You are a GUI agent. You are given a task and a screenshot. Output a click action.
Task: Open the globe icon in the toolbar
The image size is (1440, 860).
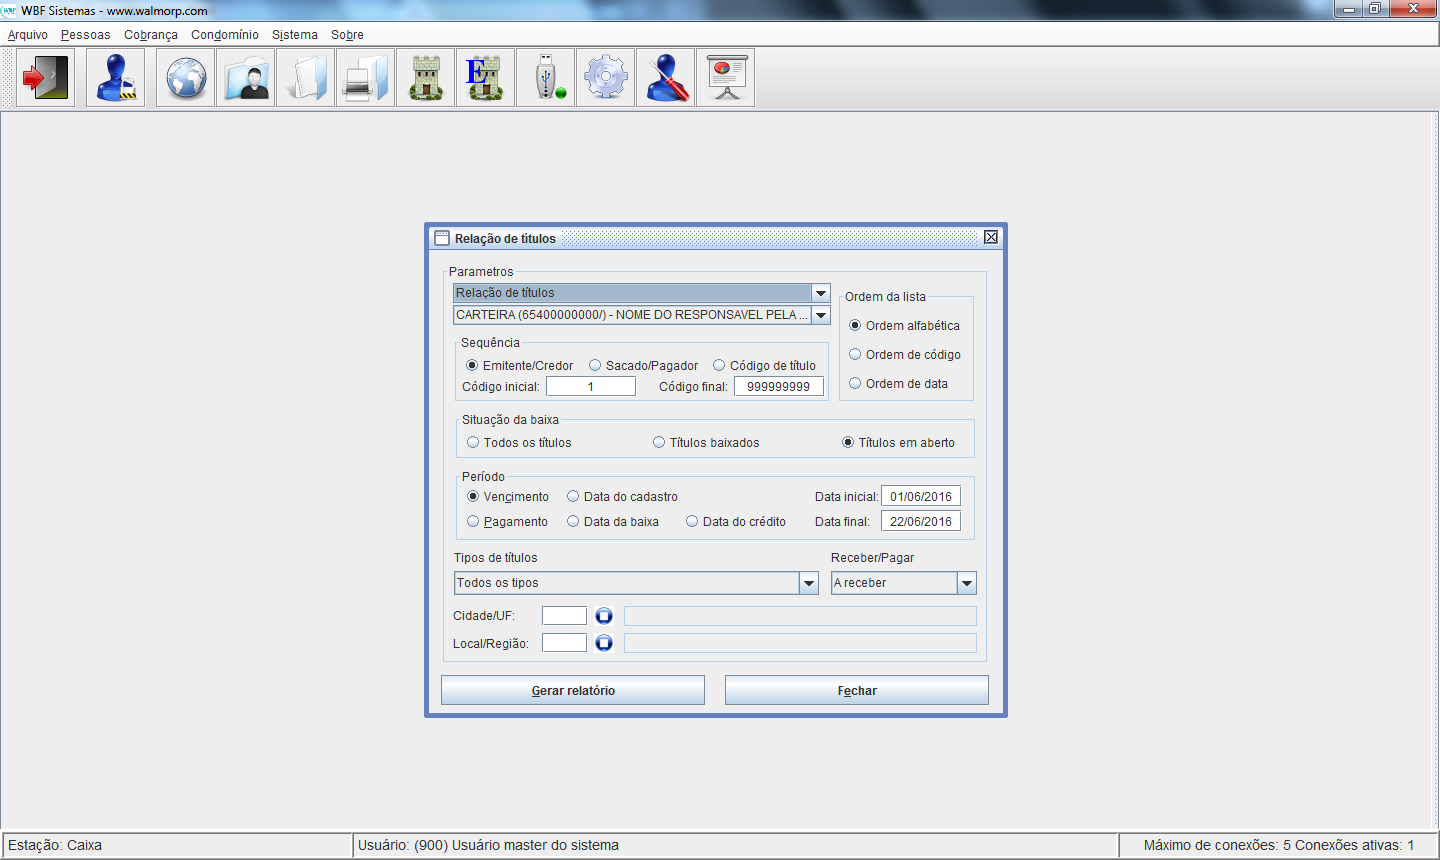point(186,78)
